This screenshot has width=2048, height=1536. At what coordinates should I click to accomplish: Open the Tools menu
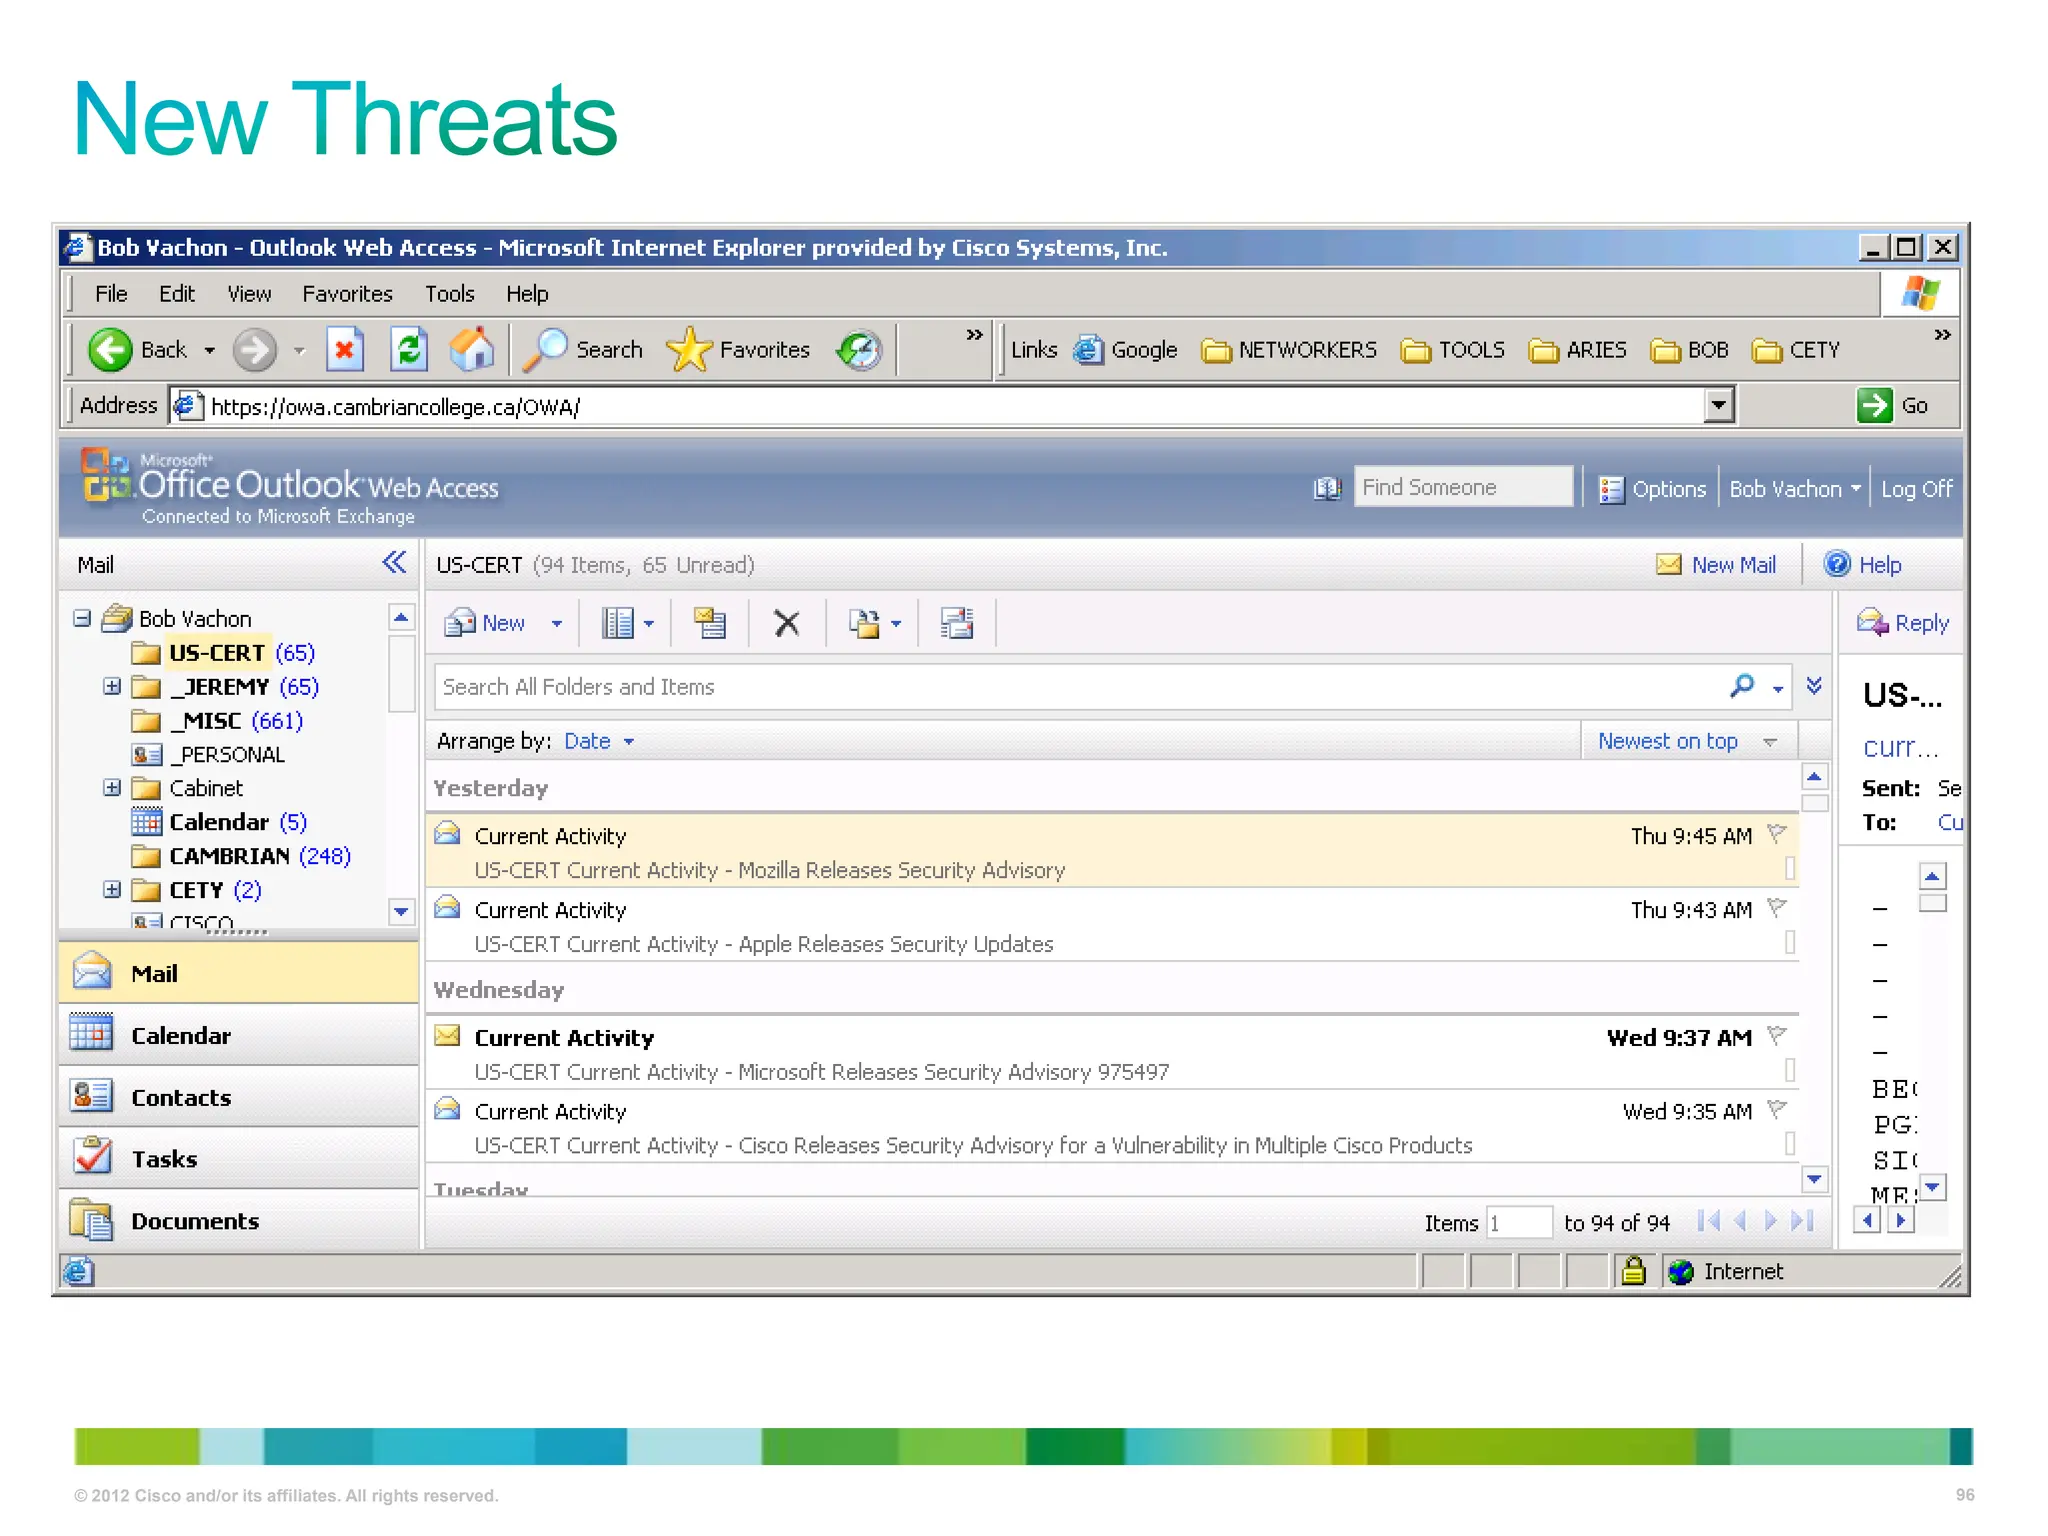click(449, 294)
